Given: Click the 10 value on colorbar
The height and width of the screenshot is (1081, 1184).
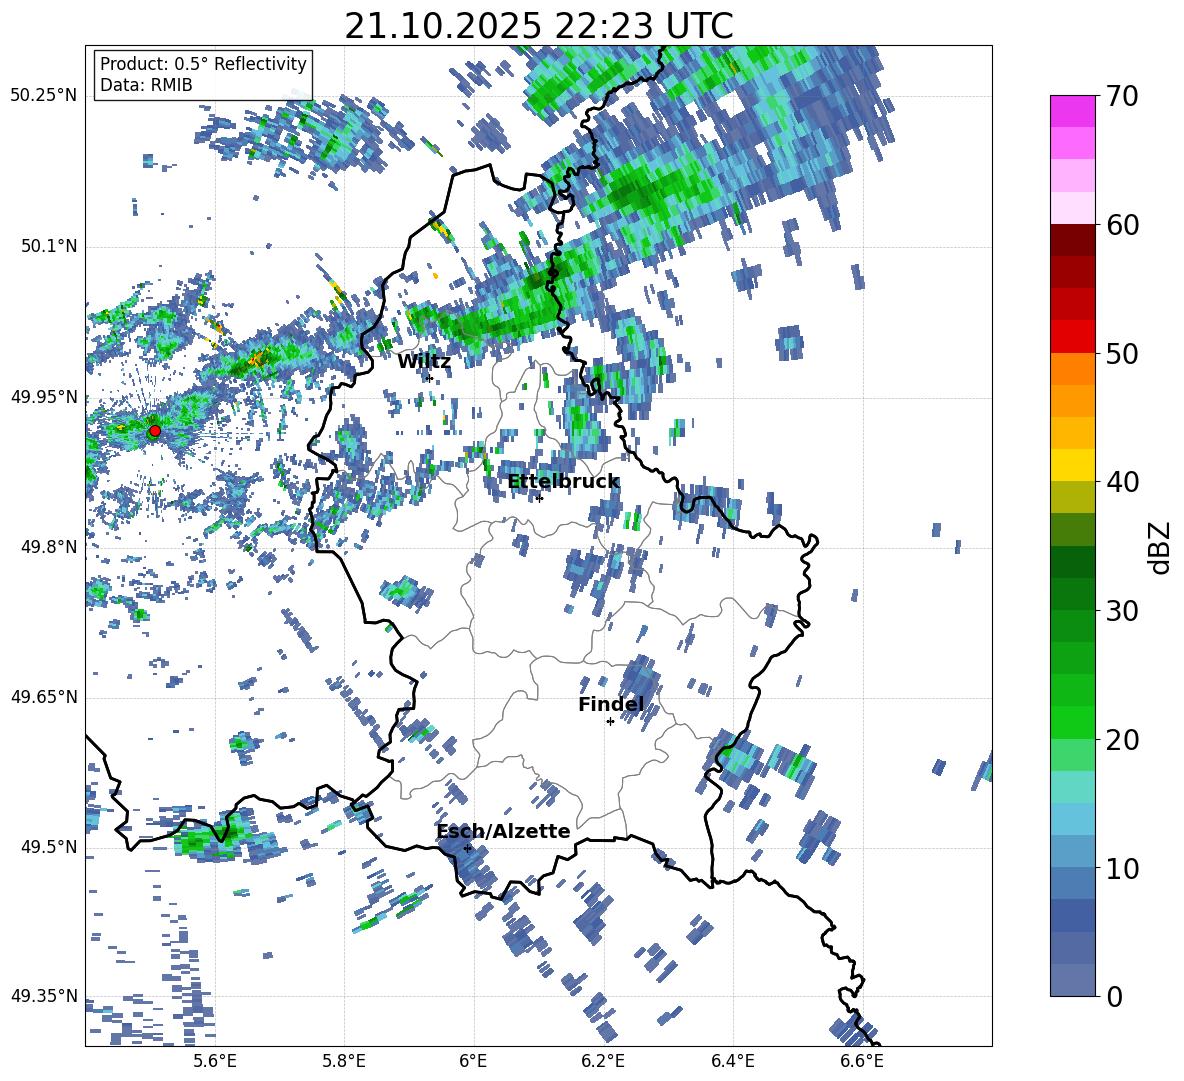Looking at the screenshot, I should [x=1122, y=868].
